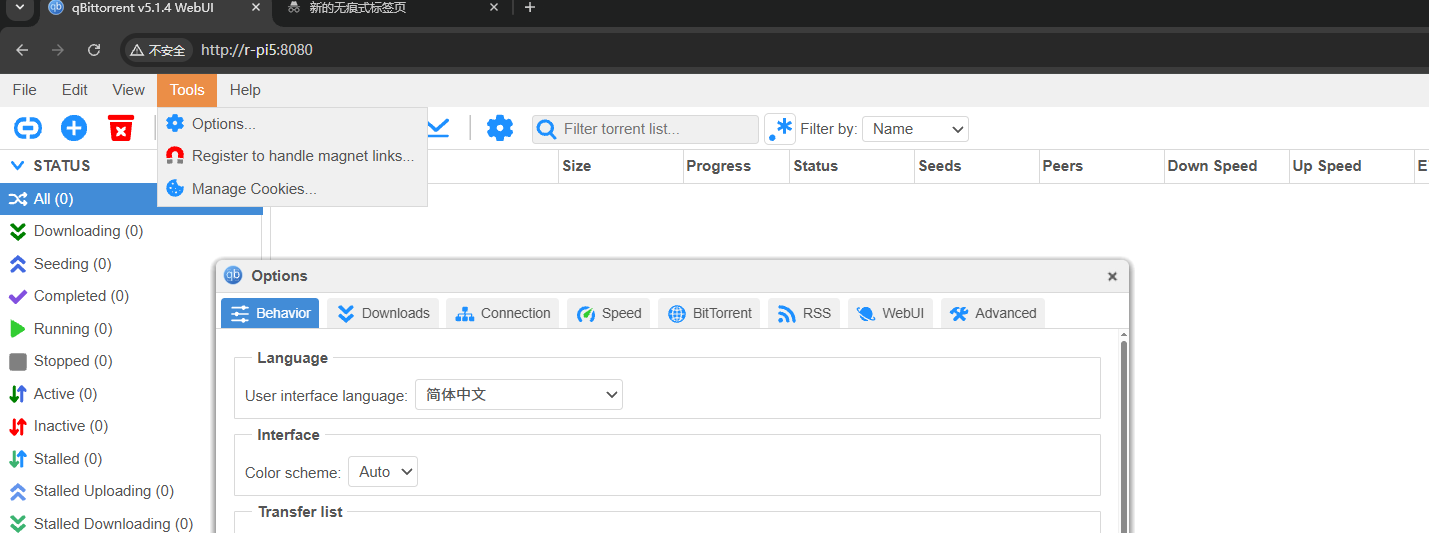Screen dimensions: 1429x533
Task: Close the highlighted Tools menu
Action: click(187, 90)
